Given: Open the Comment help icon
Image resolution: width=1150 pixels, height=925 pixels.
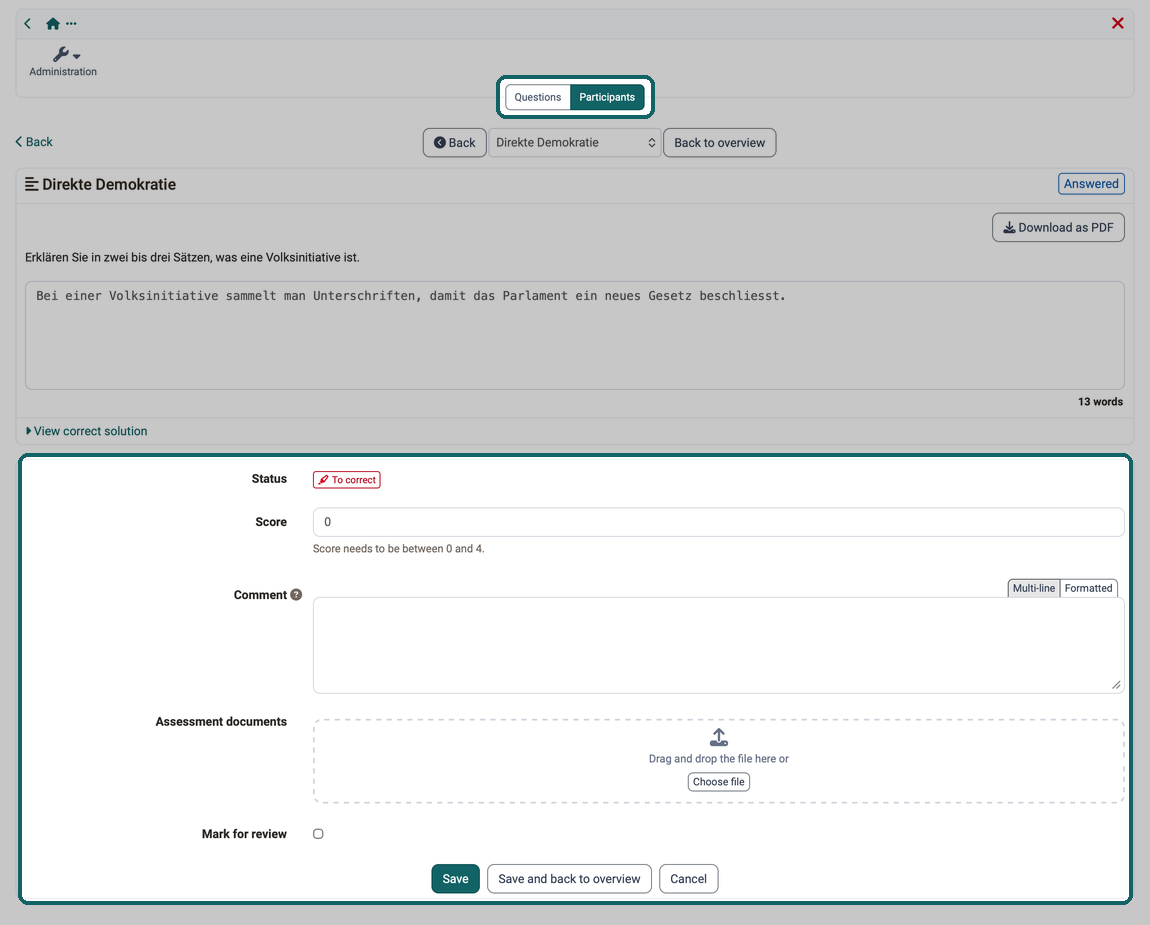Looking at the screenshot, I should pyautogui.click(x=296, y=595).
